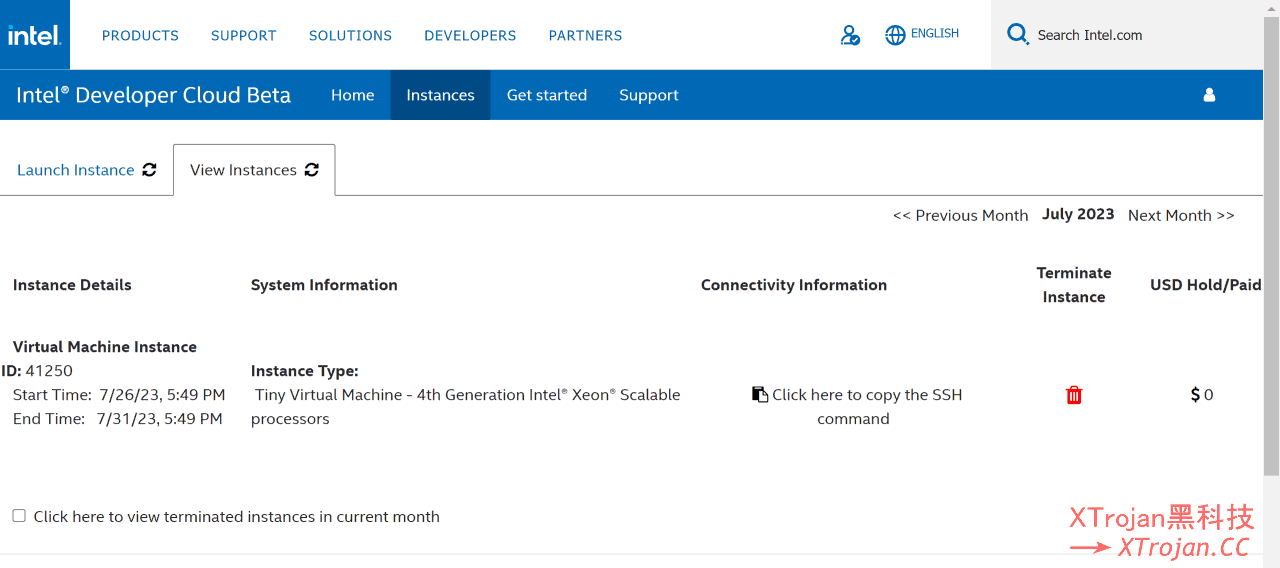
Task: Enable view terminated instances checkbox
Action: coord(19,516)
